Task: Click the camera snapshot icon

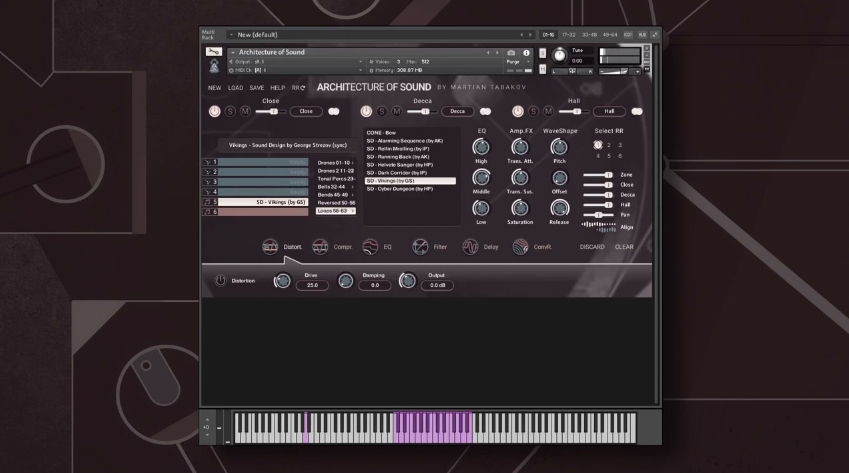Action: 511,52
